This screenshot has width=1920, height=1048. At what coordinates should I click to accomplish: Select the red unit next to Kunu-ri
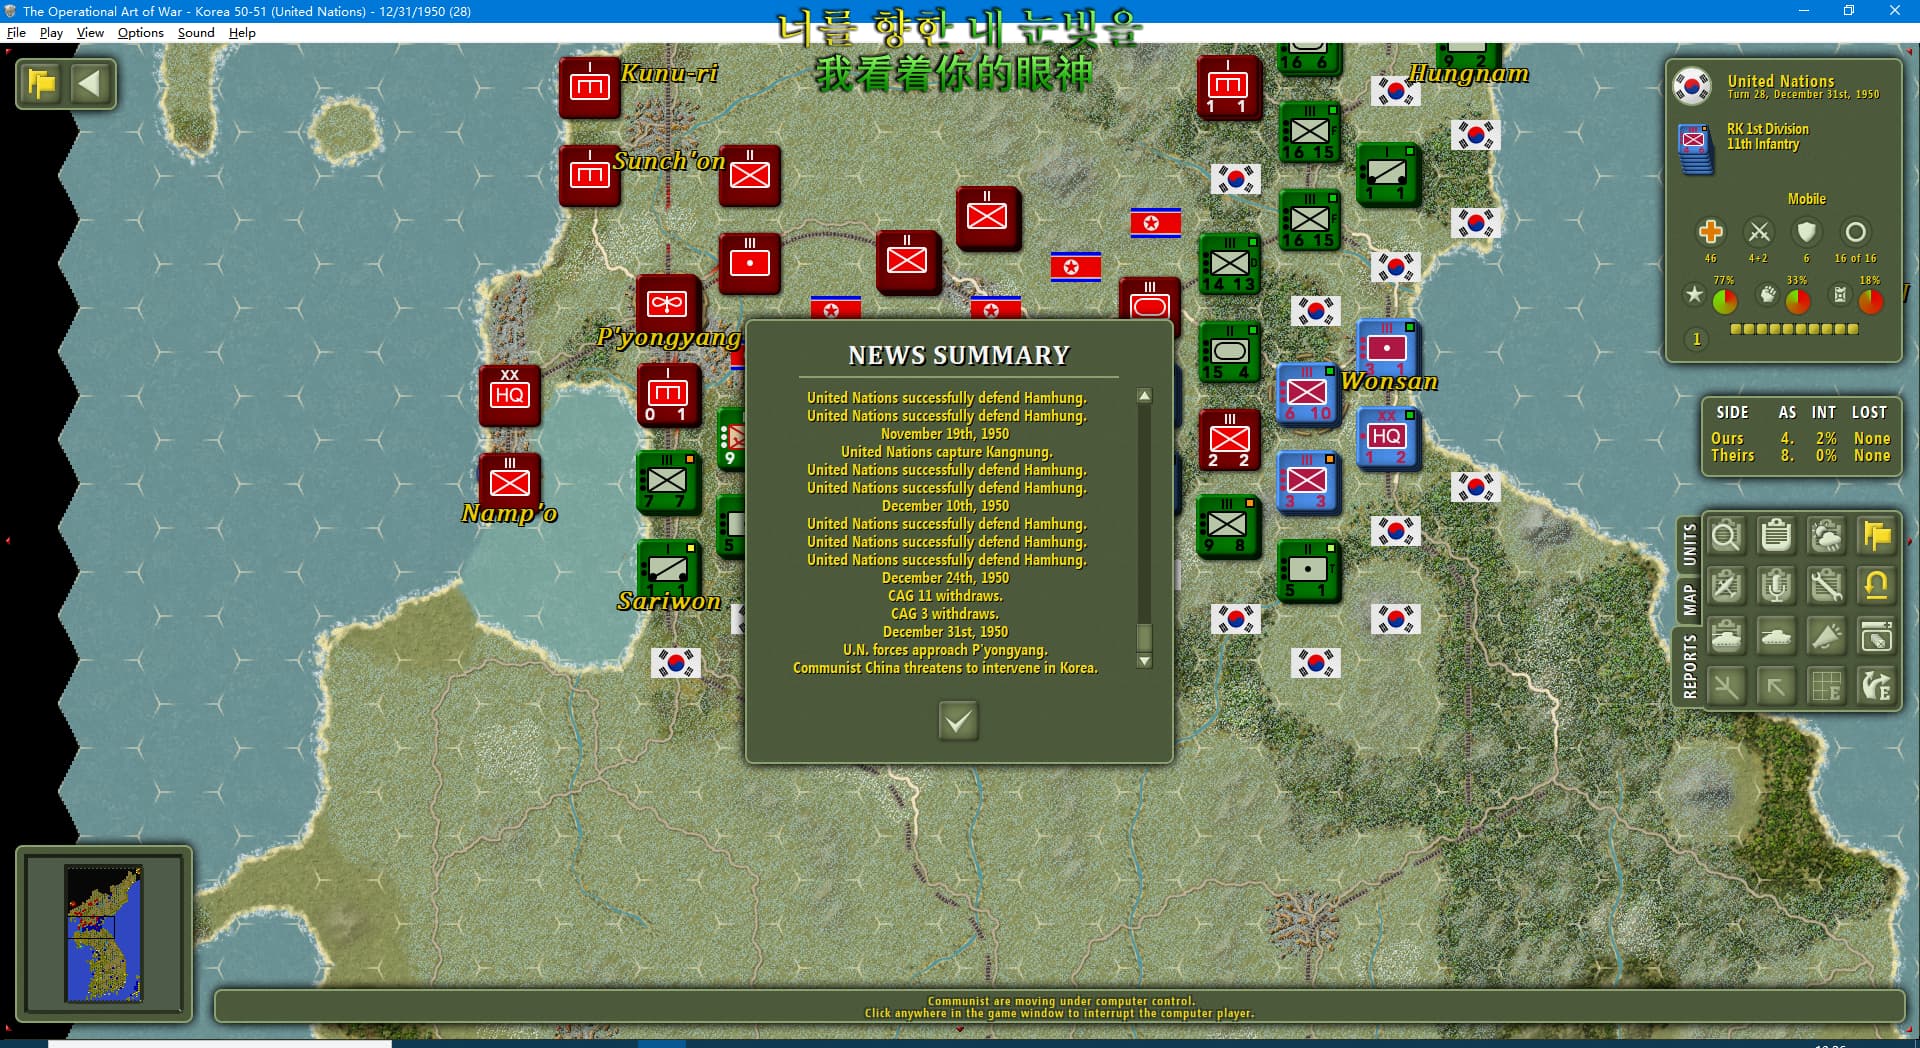coord(590,88)
